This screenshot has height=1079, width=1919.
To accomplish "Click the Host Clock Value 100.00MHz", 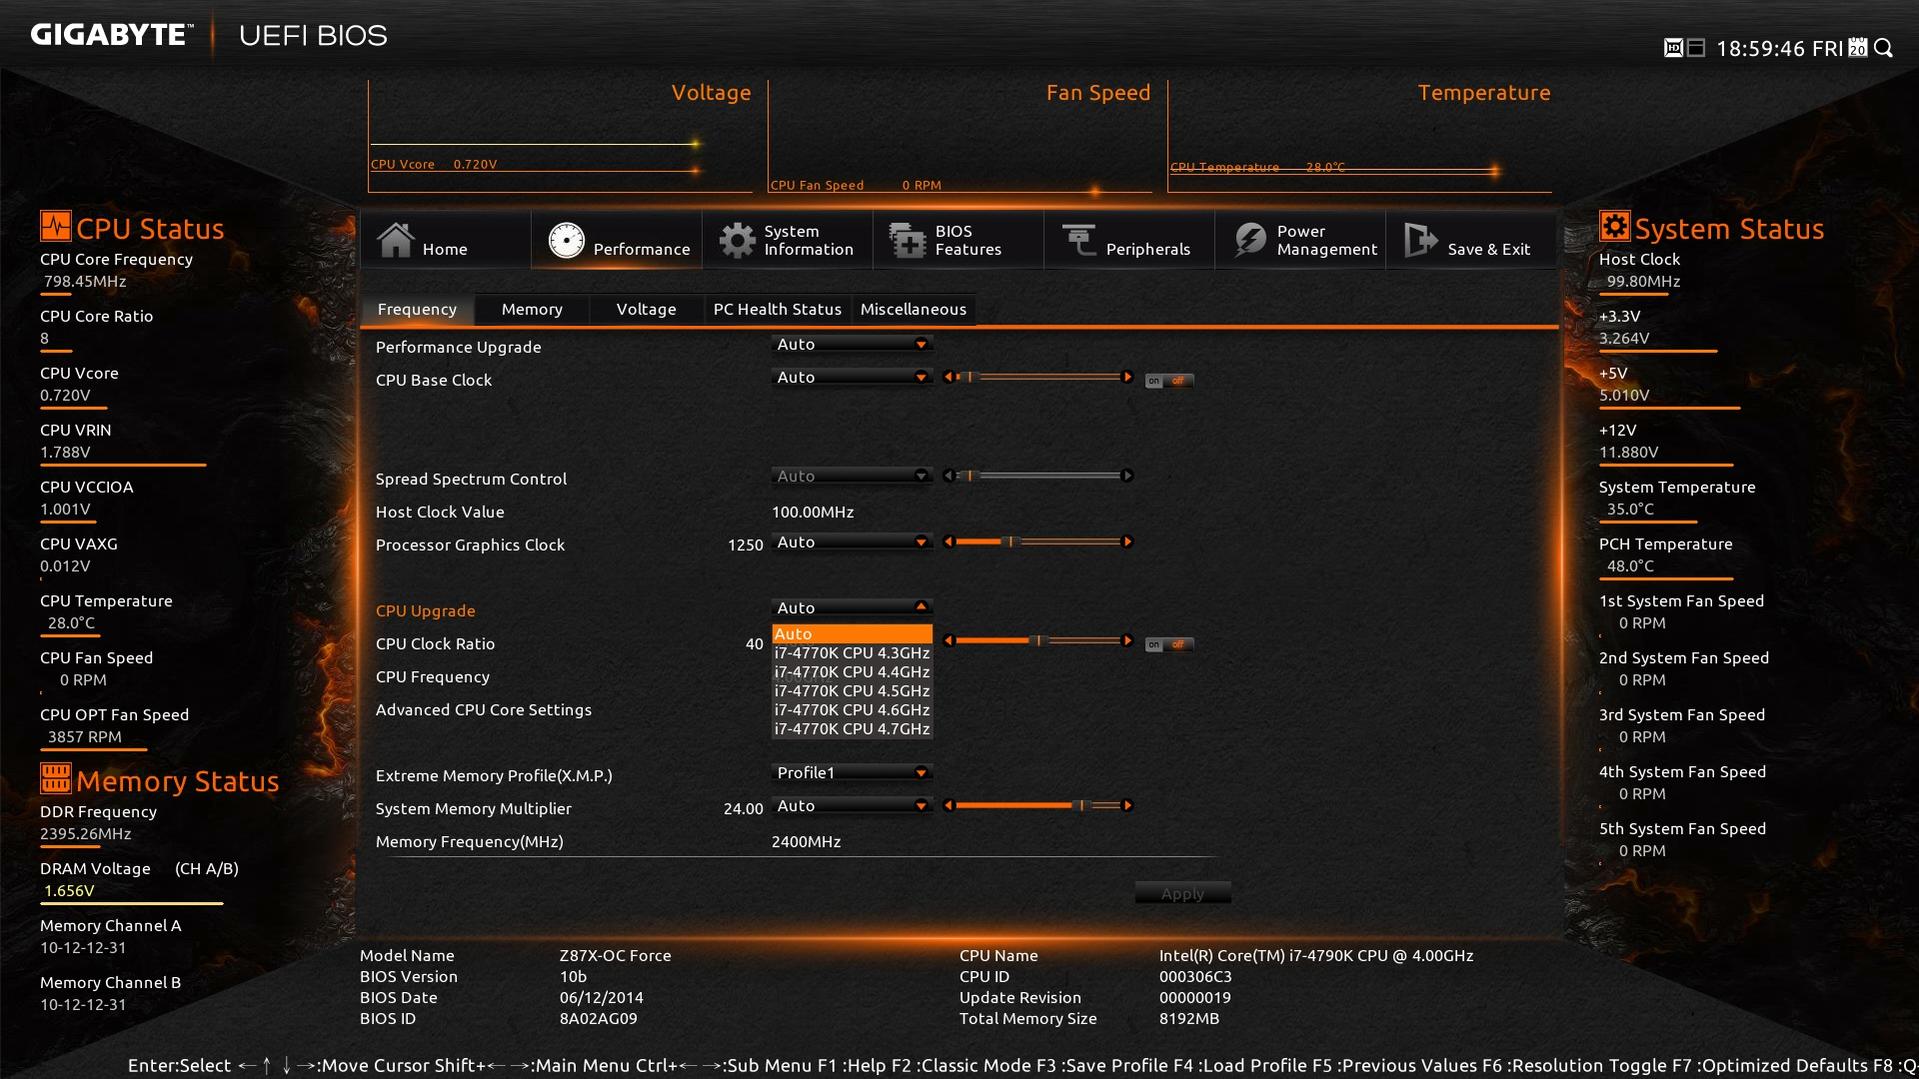I will tap(812, 512).
